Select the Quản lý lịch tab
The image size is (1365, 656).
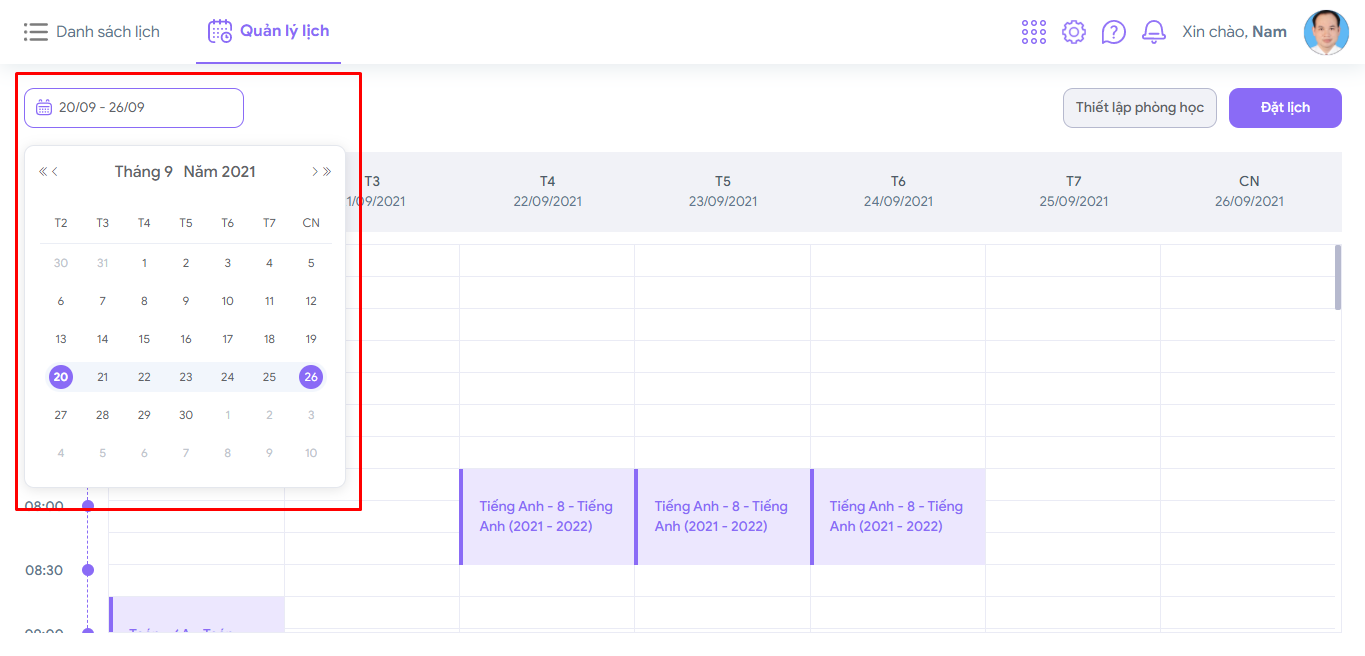tap(269, 32)
